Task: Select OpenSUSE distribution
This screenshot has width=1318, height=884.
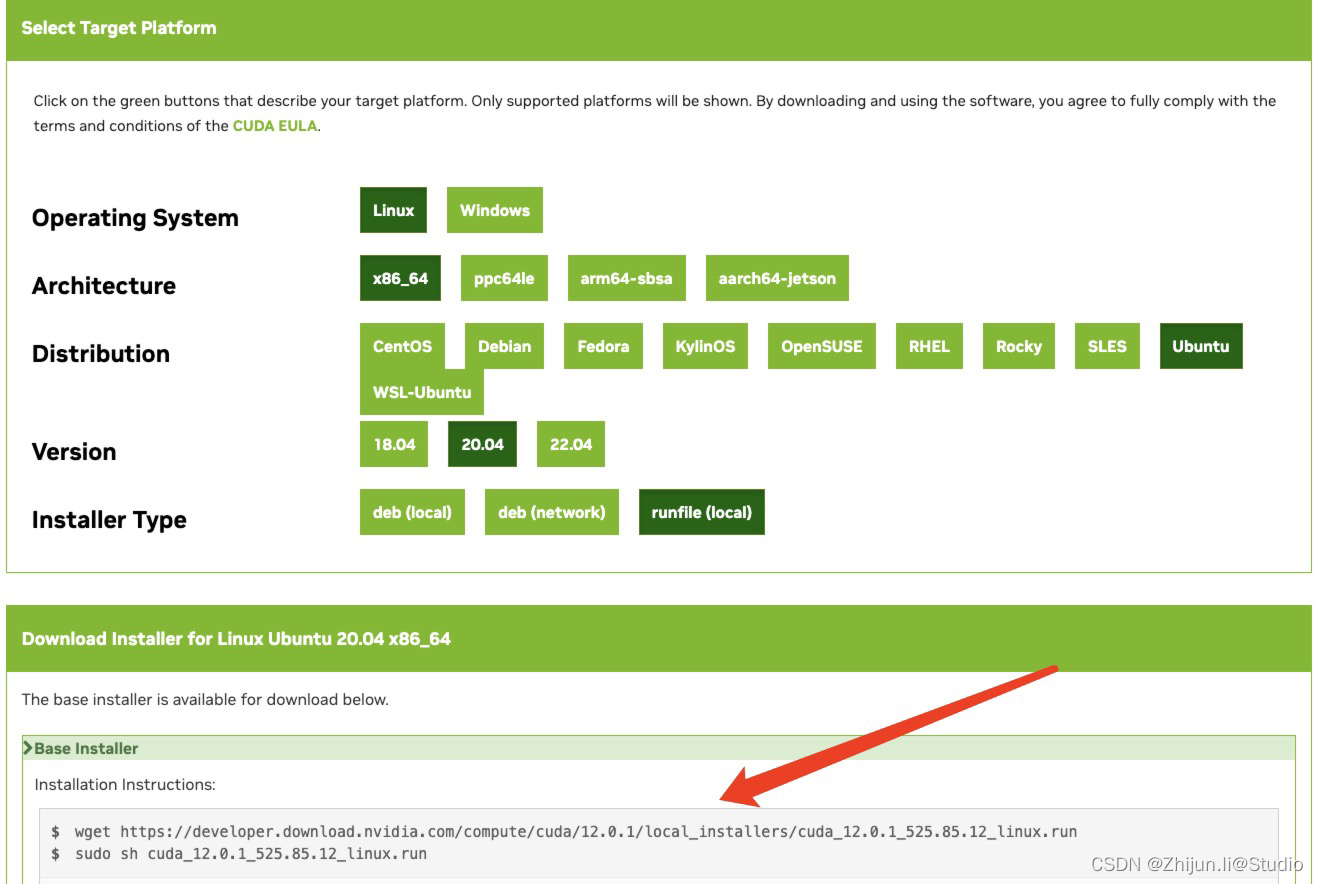Action: [821, 346]
